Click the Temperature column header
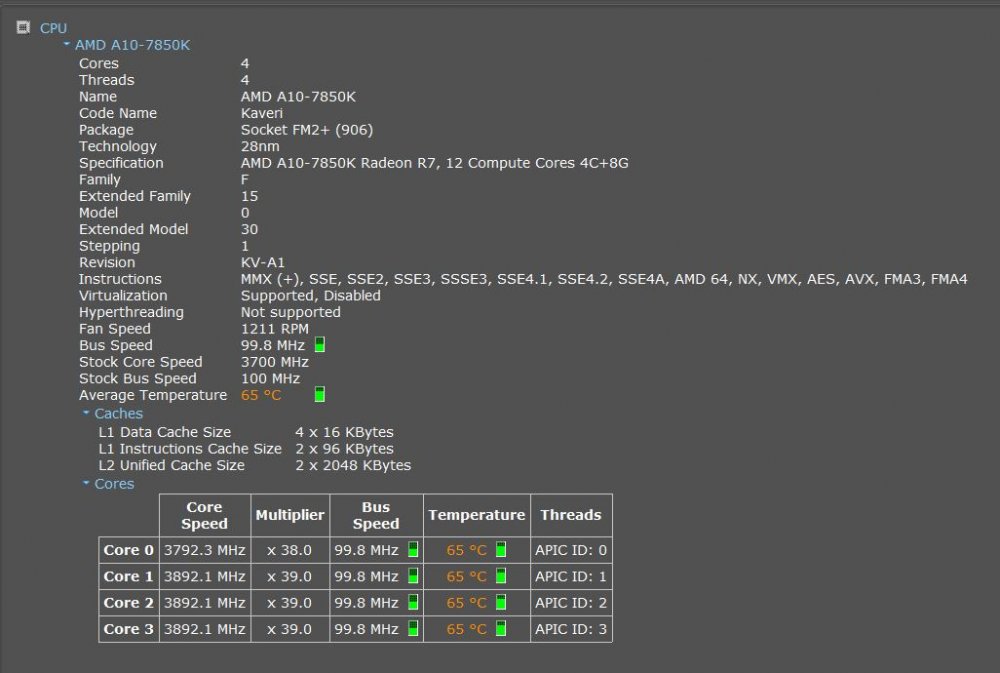The height and width of the screenshot is (673, 1000). (x=476, y=515)
